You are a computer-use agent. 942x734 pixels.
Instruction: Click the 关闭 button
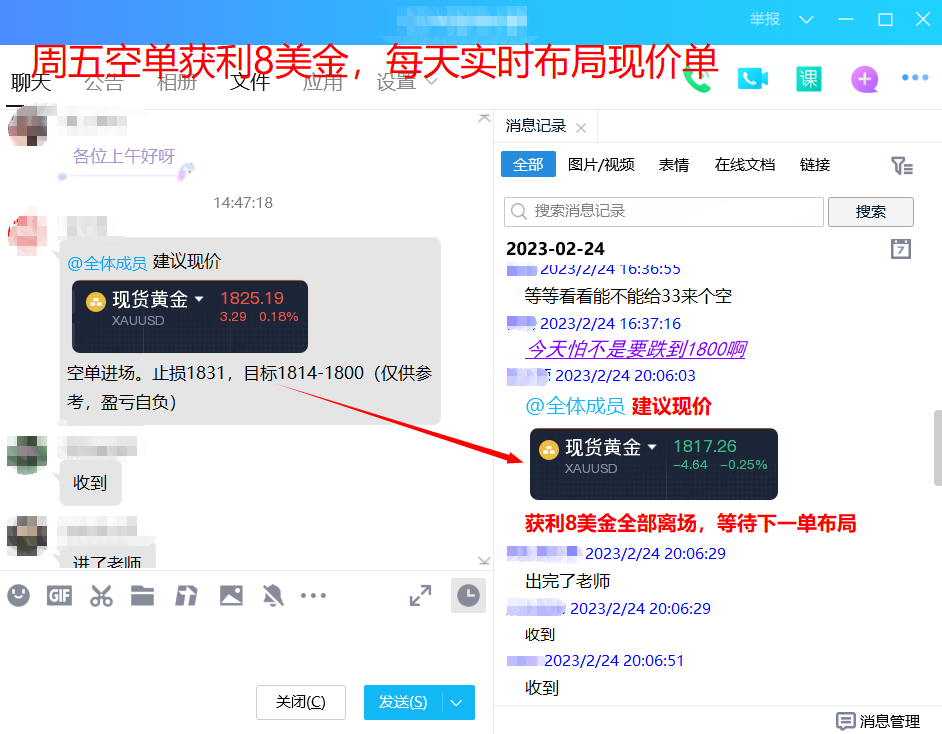pyautogui.click(x=300, y=703)
